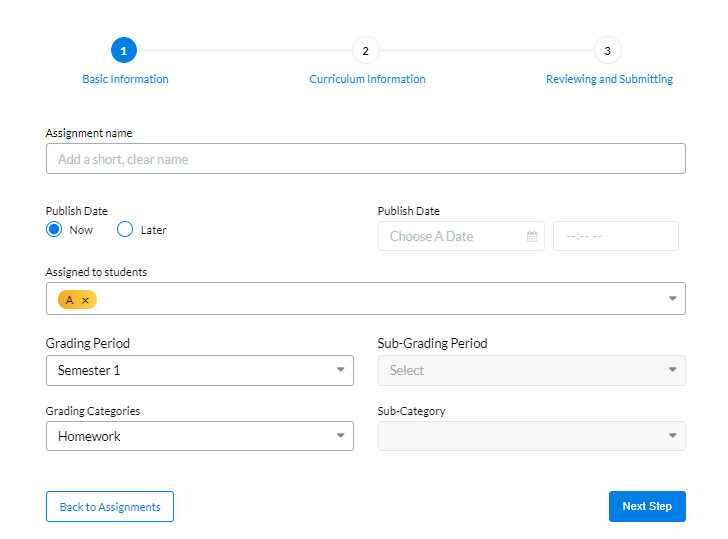The height and width of the screenshot is (539, 728).
Task: Click step 1 circle indicator
Action: (124, 50)
